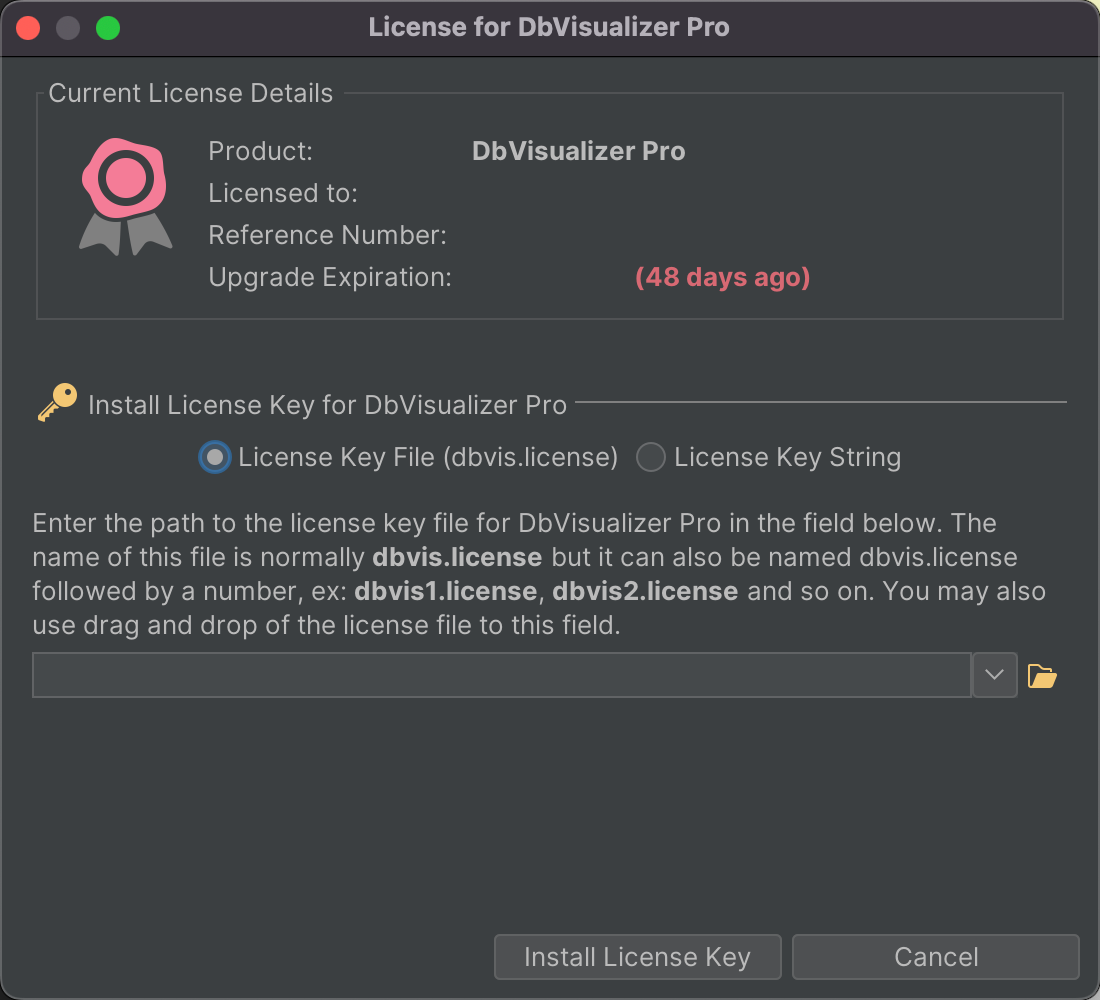Click the "Licensed to:" label

(283, 193)
